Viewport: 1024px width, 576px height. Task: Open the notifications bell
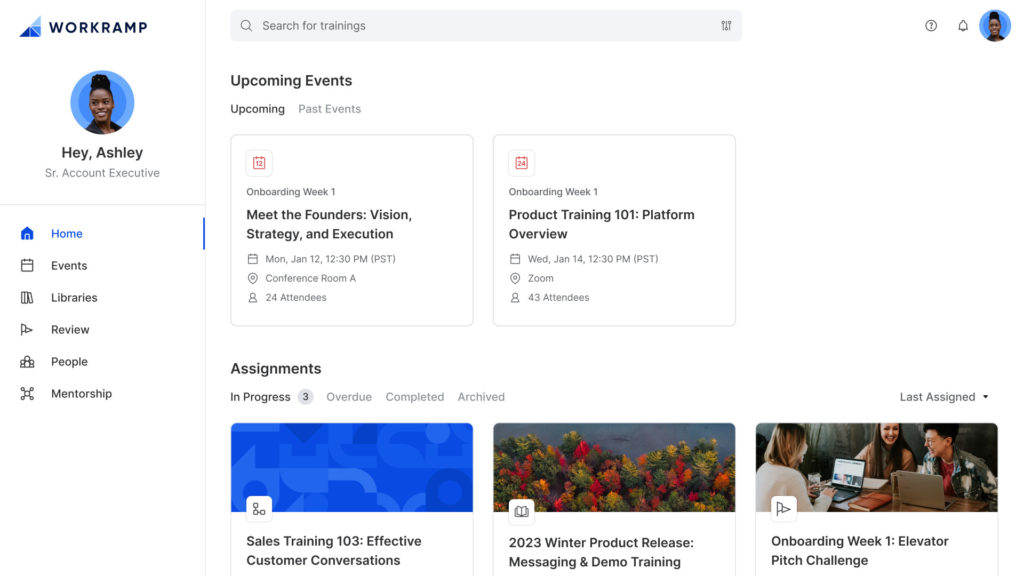click(963, 25)
